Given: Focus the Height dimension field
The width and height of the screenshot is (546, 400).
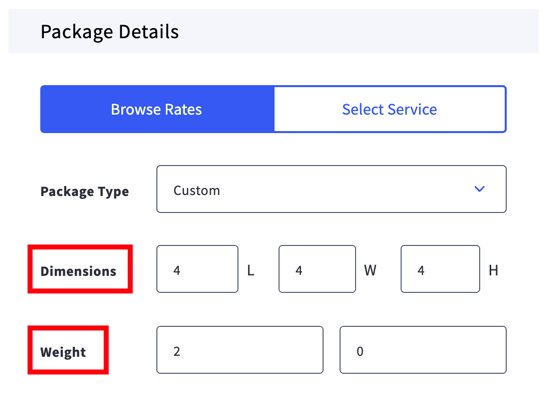Looking at the screenshot, I should pos(440,269).
